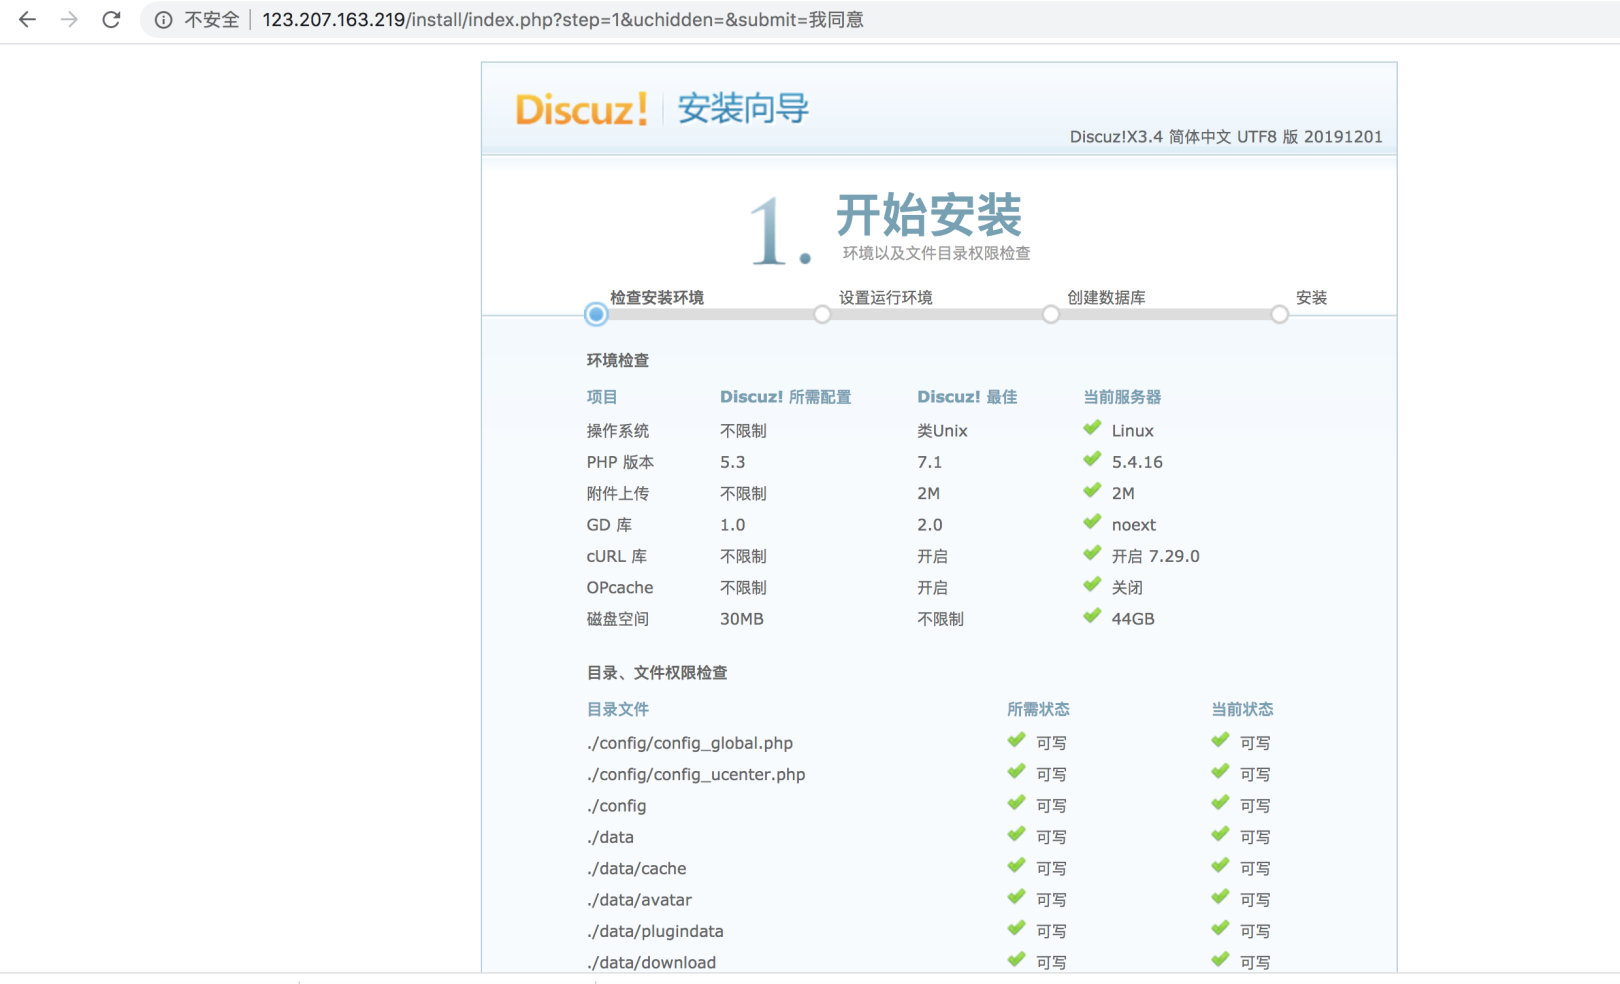Select the 安装 step marker circle
The image size is (1620, 984).
click(1280, 314)
